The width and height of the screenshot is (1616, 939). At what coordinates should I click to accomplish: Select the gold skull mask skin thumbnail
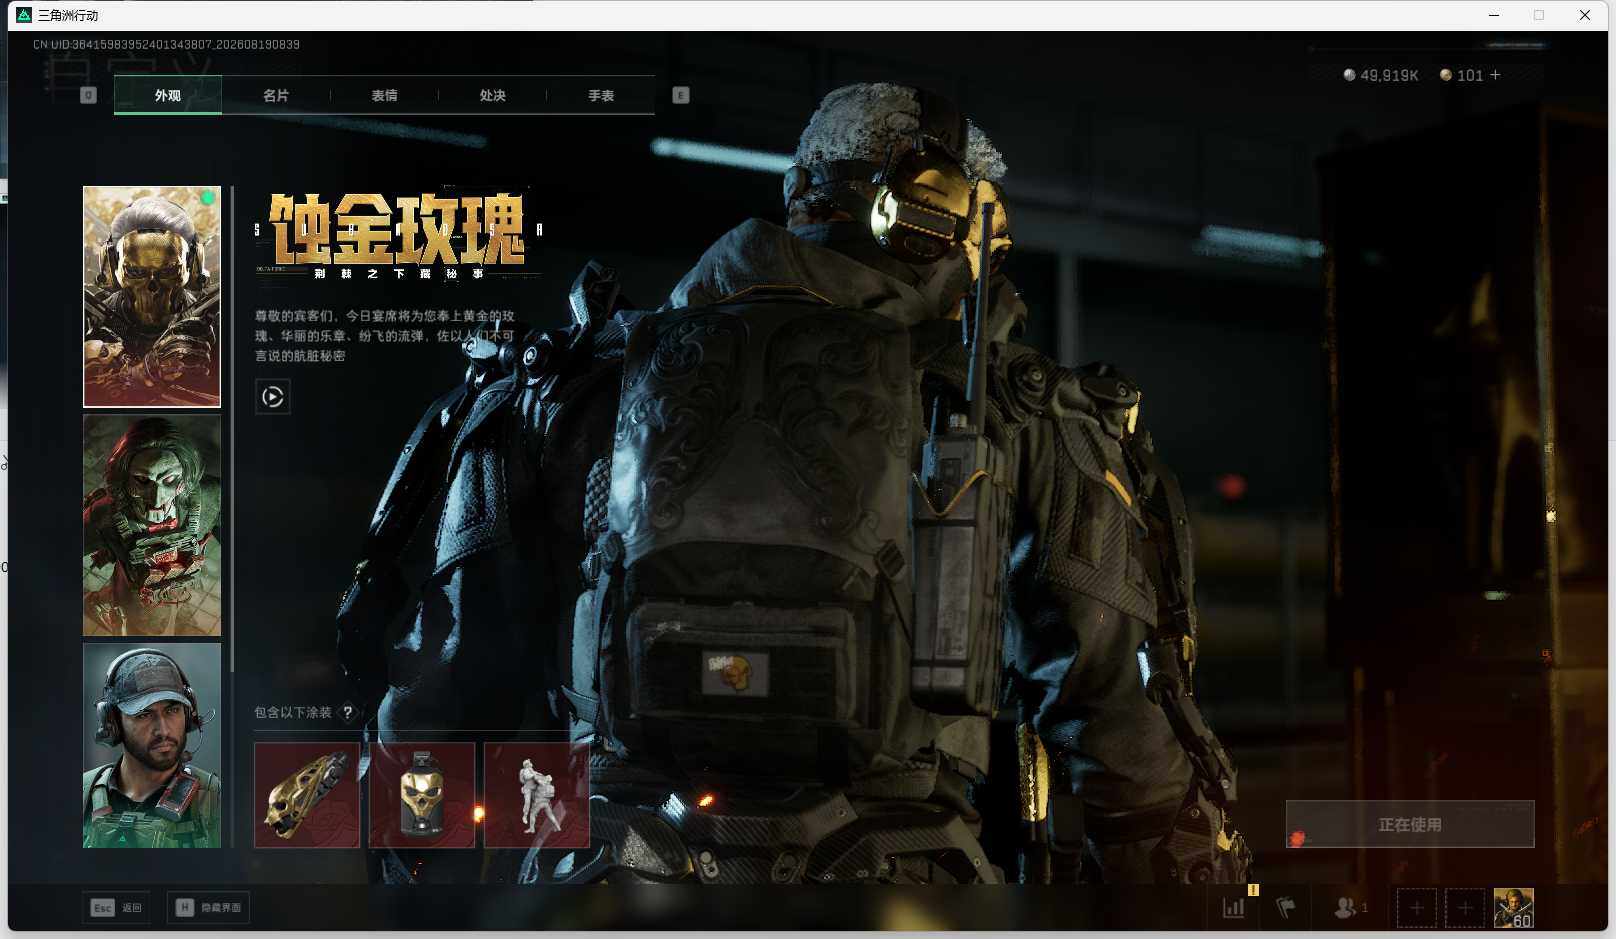[x=152, y=297]
